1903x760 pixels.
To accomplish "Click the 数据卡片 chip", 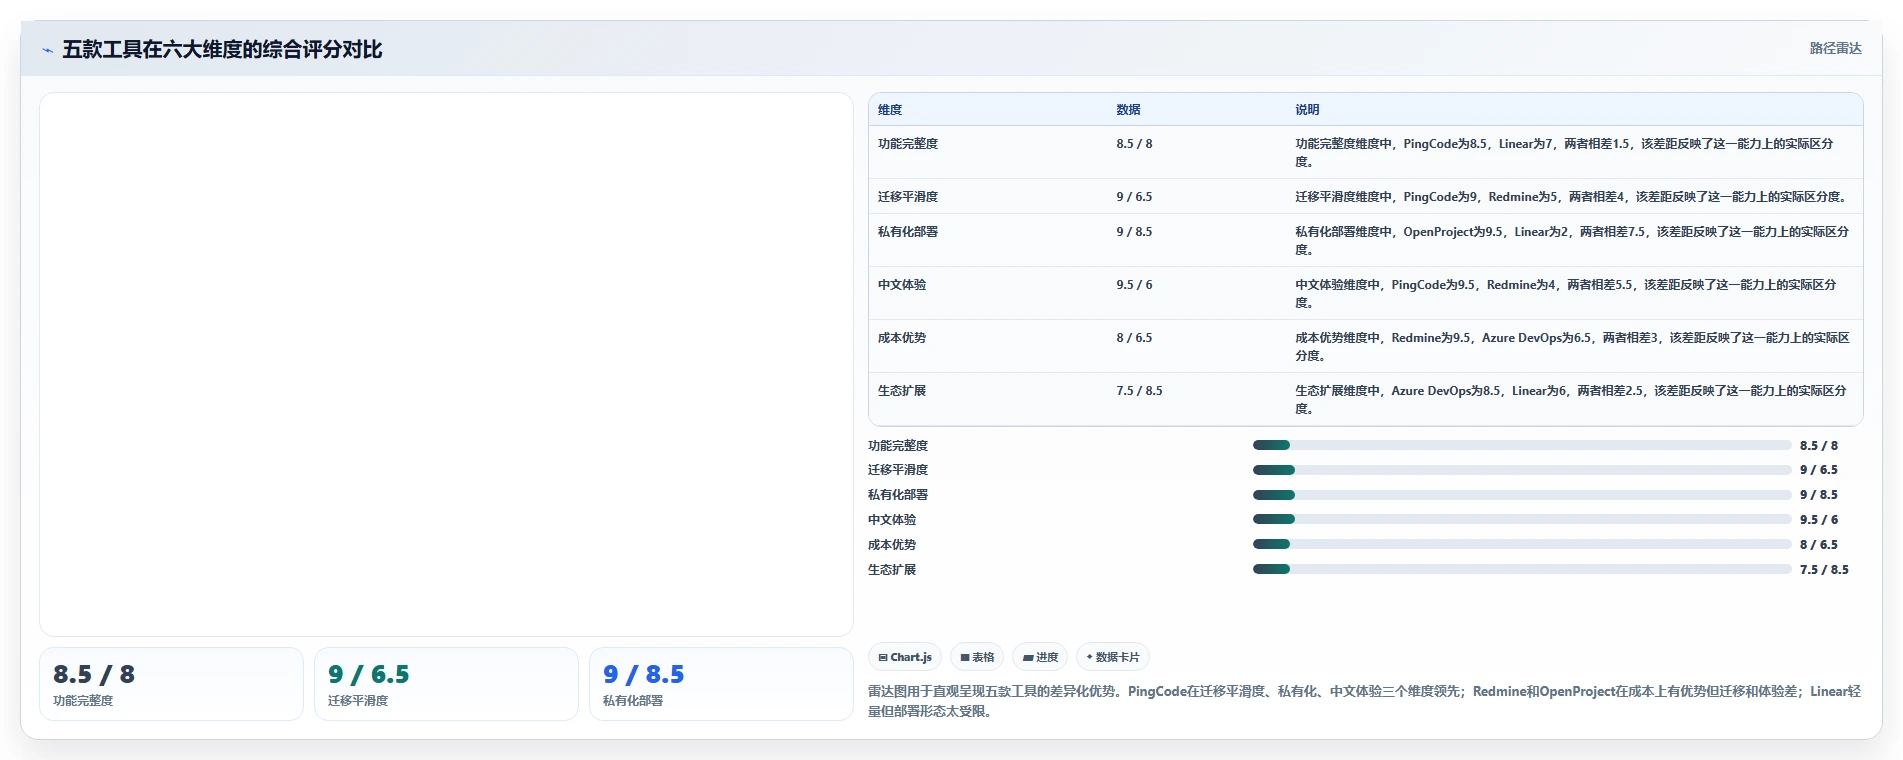I will coord(1113,657).
